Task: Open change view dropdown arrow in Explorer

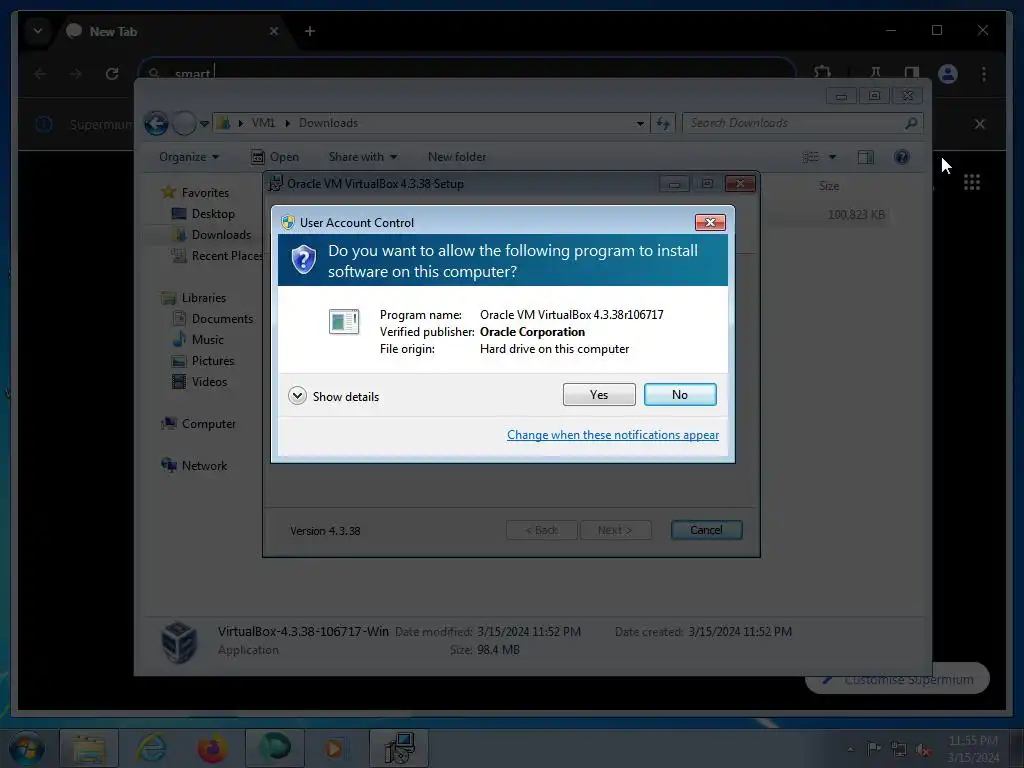Action: click(x=832, y=157)
